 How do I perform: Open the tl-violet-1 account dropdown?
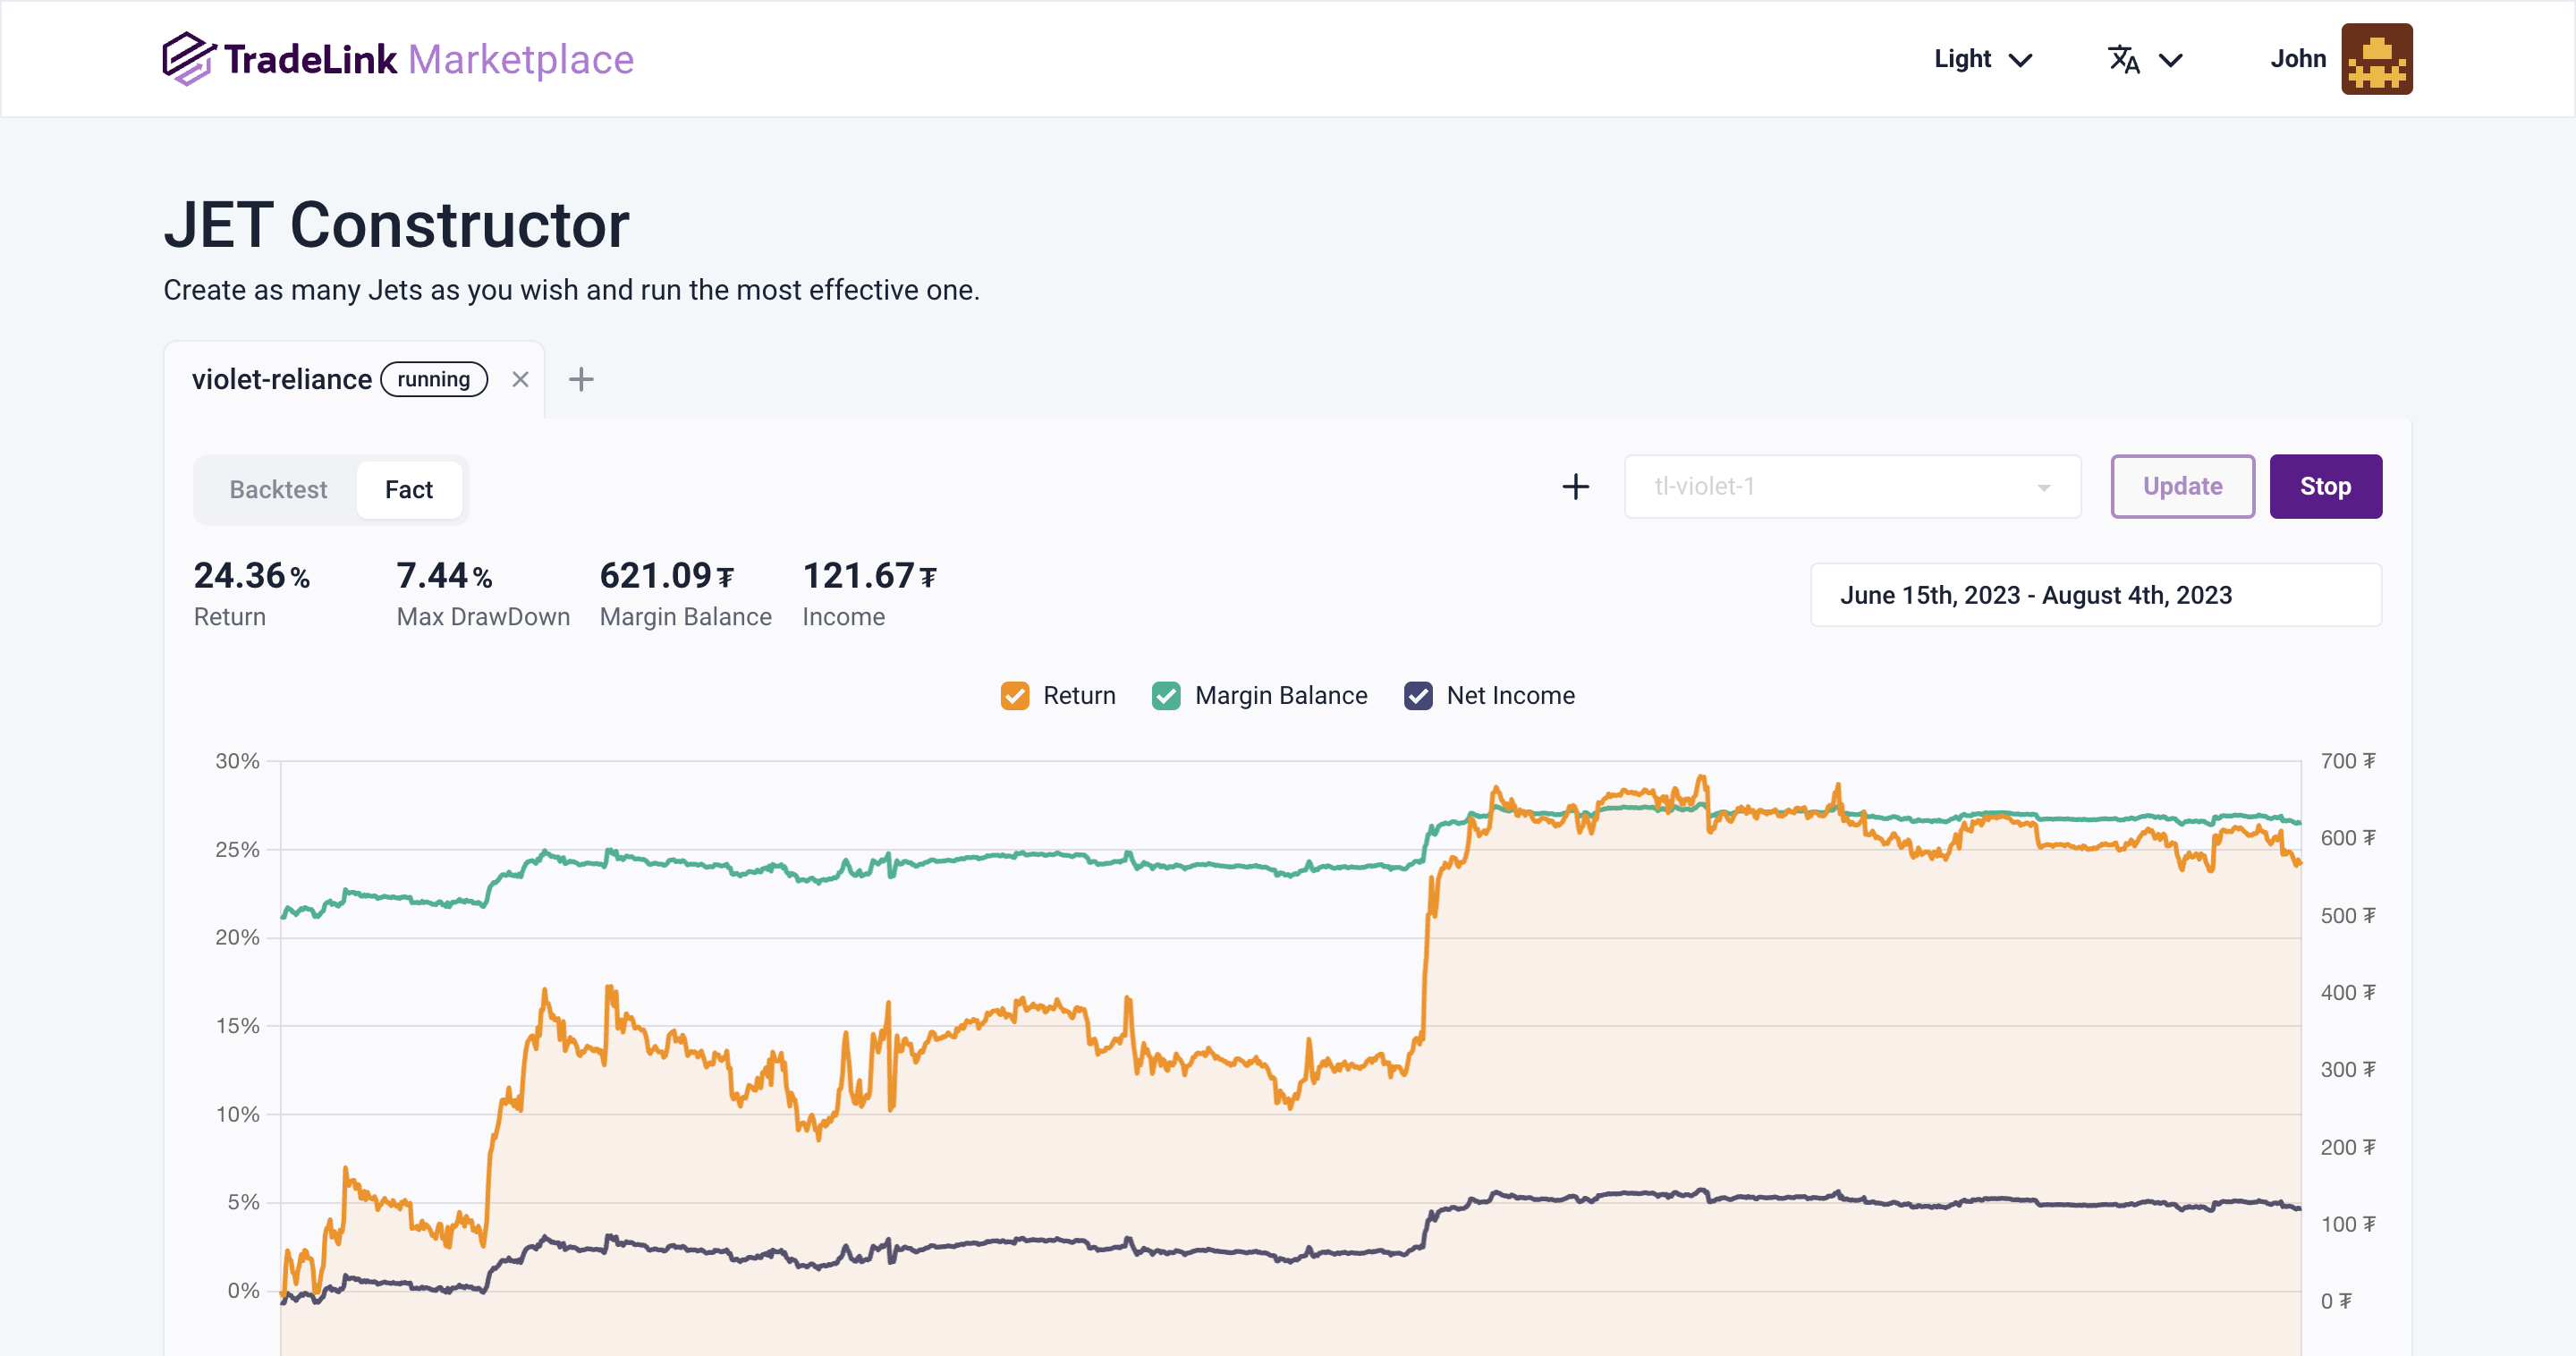pyautogui.click(x=1852, y=487)
